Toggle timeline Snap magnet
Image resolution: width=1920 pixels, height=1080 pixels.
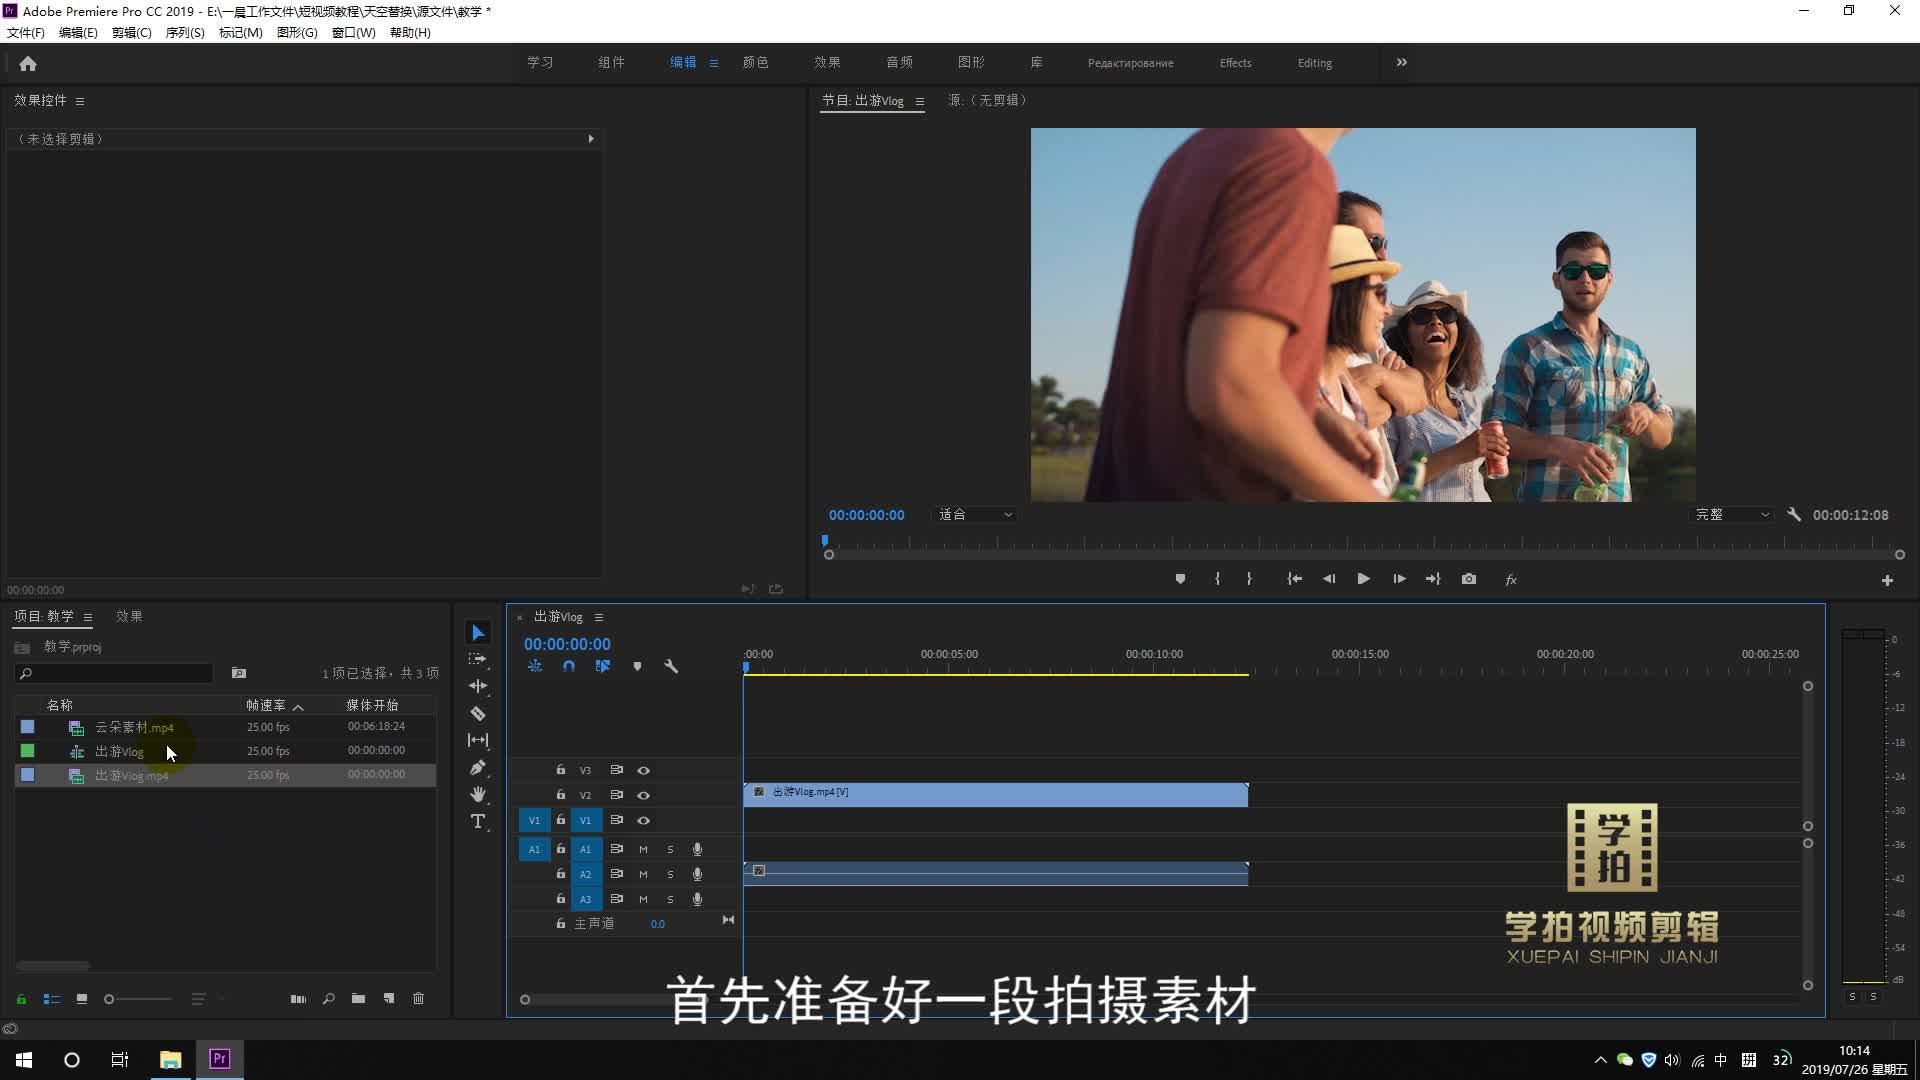569,666
